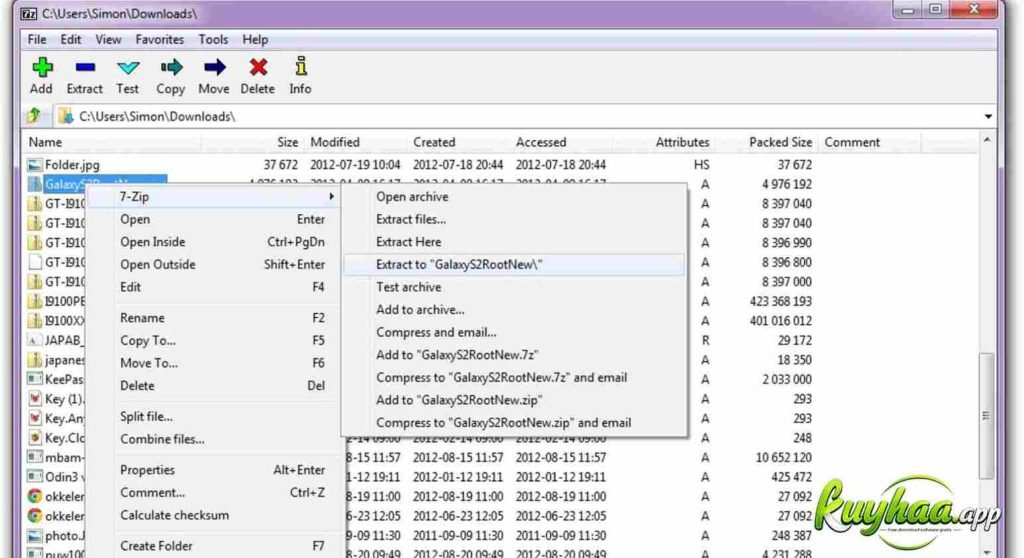Open the Help menu

pos(255,40)
